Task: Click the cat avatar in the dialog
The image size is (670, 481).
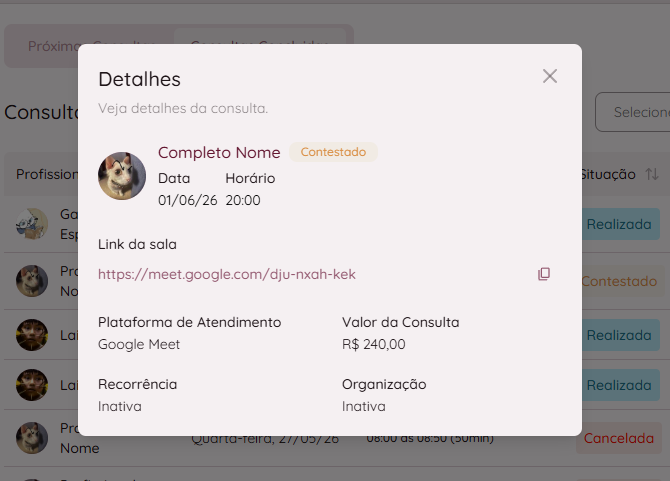Action: (122, 176)
